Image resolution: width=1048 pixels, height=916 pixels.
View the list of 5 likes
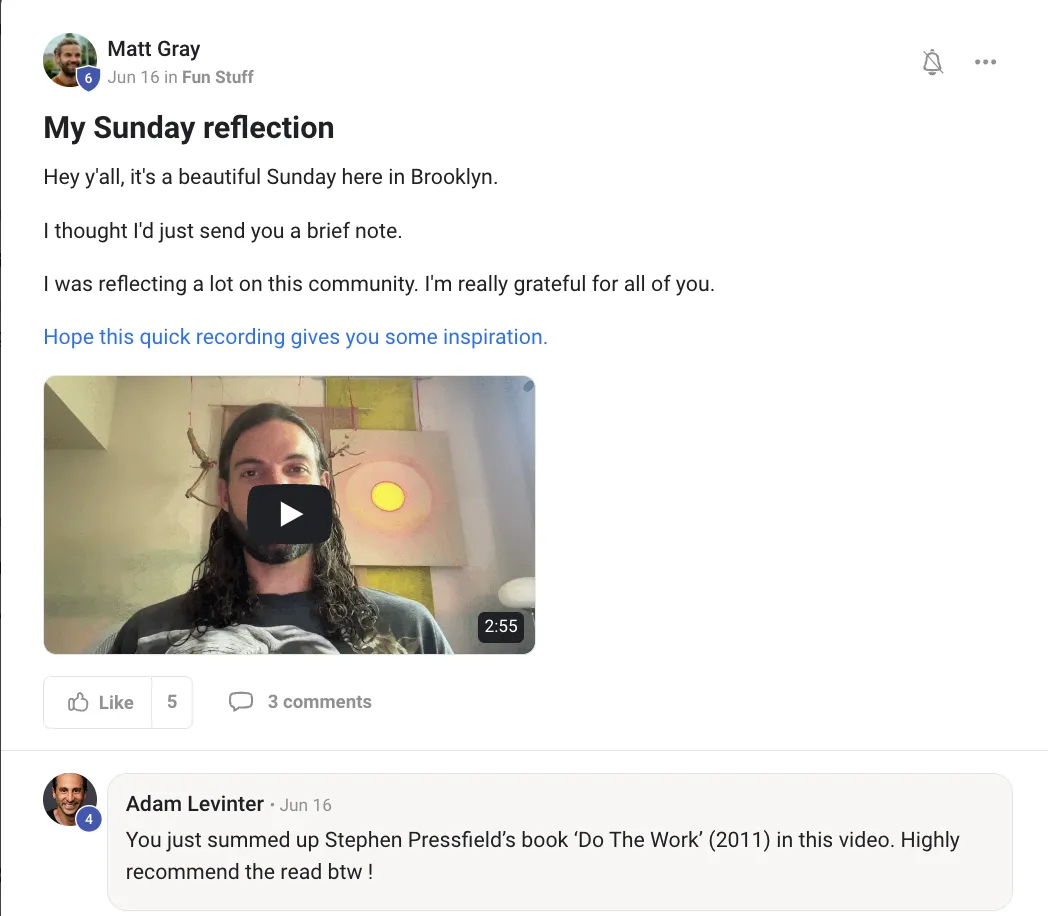pyautogui.click(x=172, y=702)
